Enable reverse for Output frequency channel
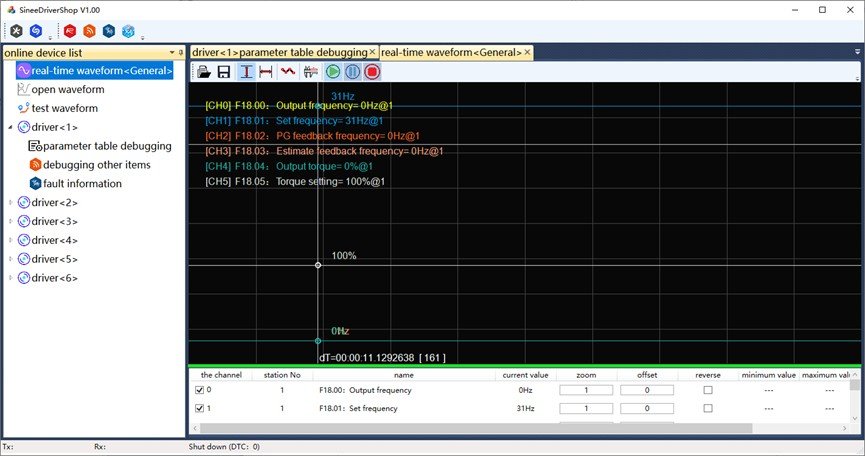Image resolution: width=865 pixels, height=456 pixels. 708,390
